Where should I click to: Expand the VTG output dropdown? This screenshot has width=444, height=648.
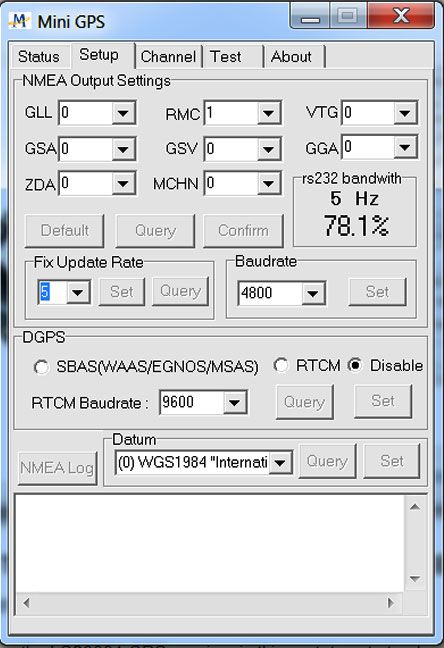[405, 112]
